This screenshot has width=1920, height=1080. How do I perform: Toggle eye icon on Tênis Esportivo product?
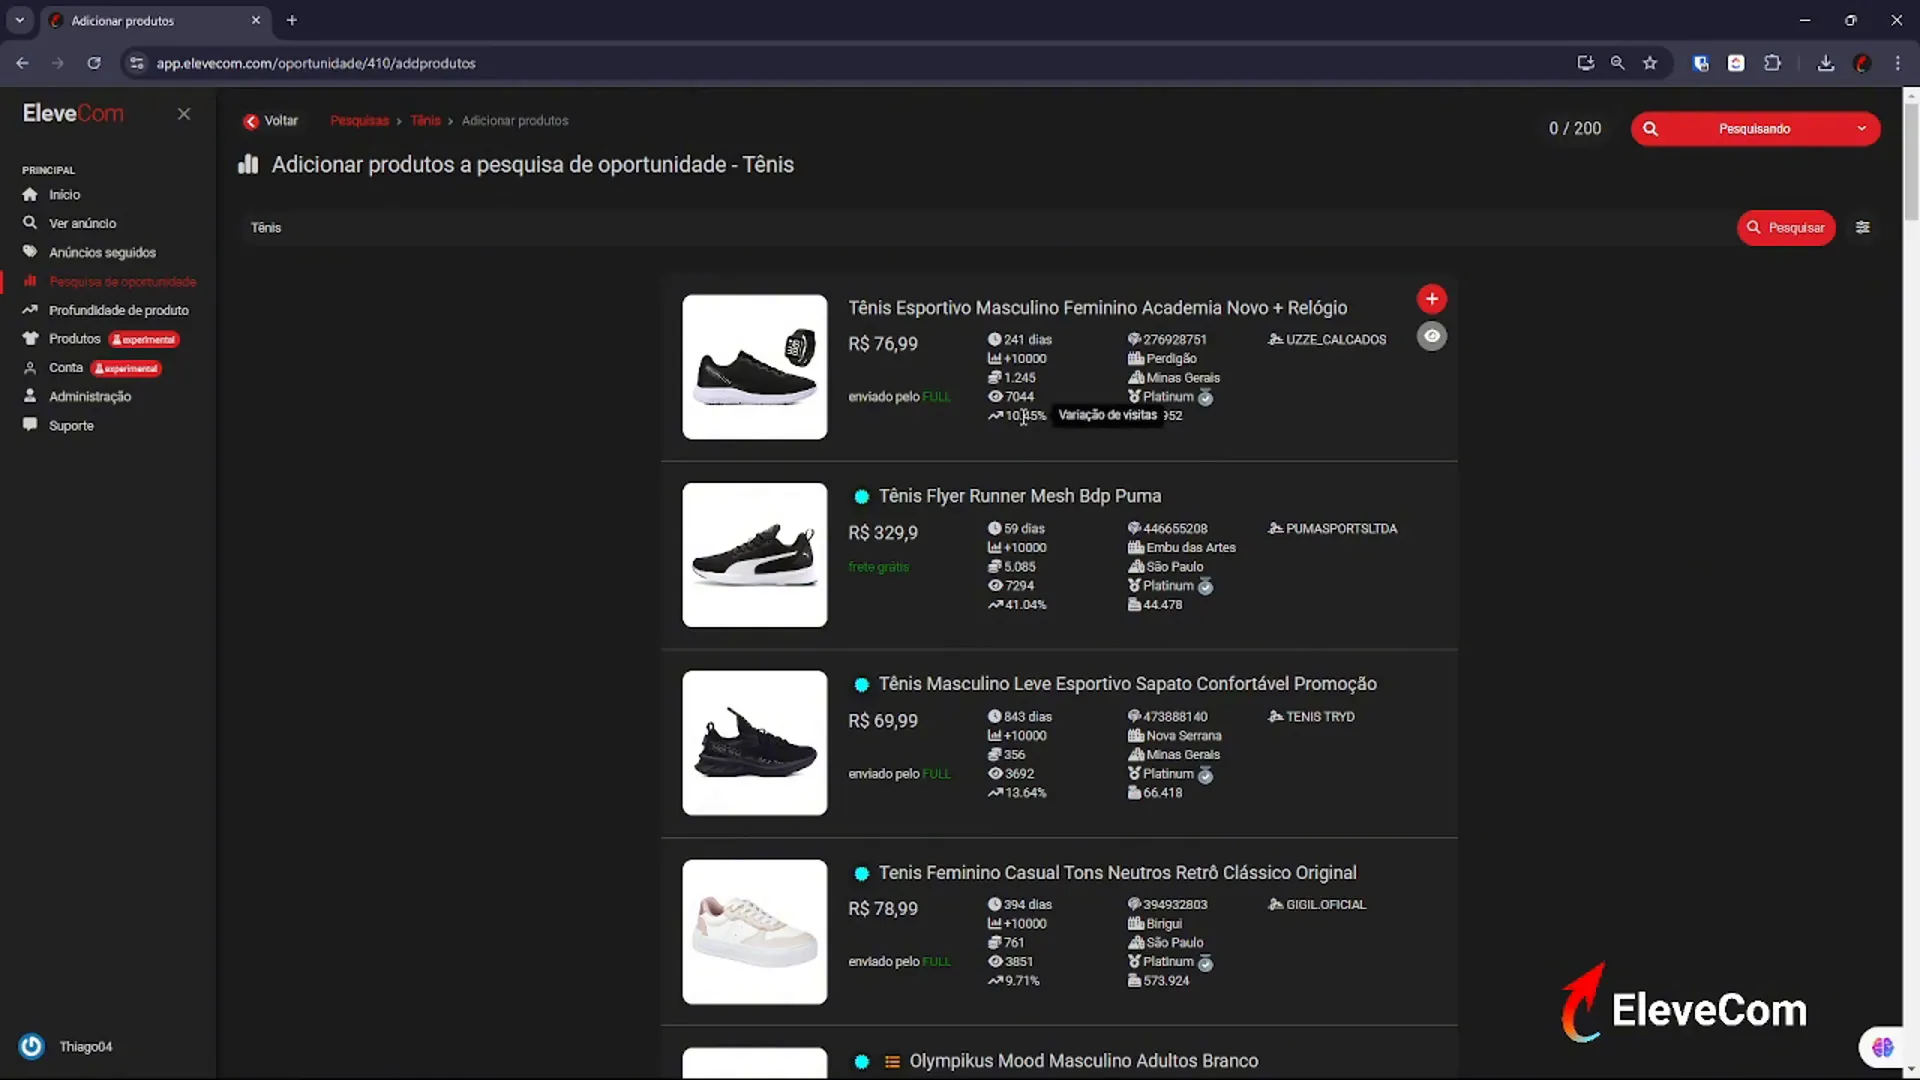click(1432, 337)
